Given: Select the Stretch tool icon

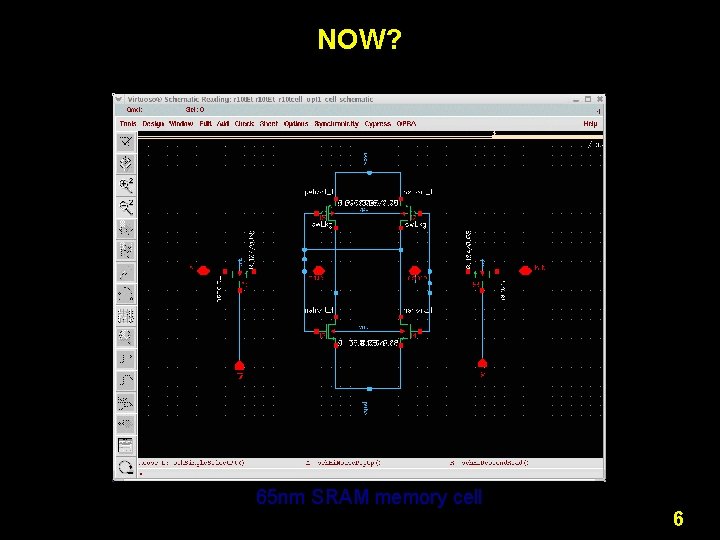Looking at the screenshot, I should click(125, 228).
